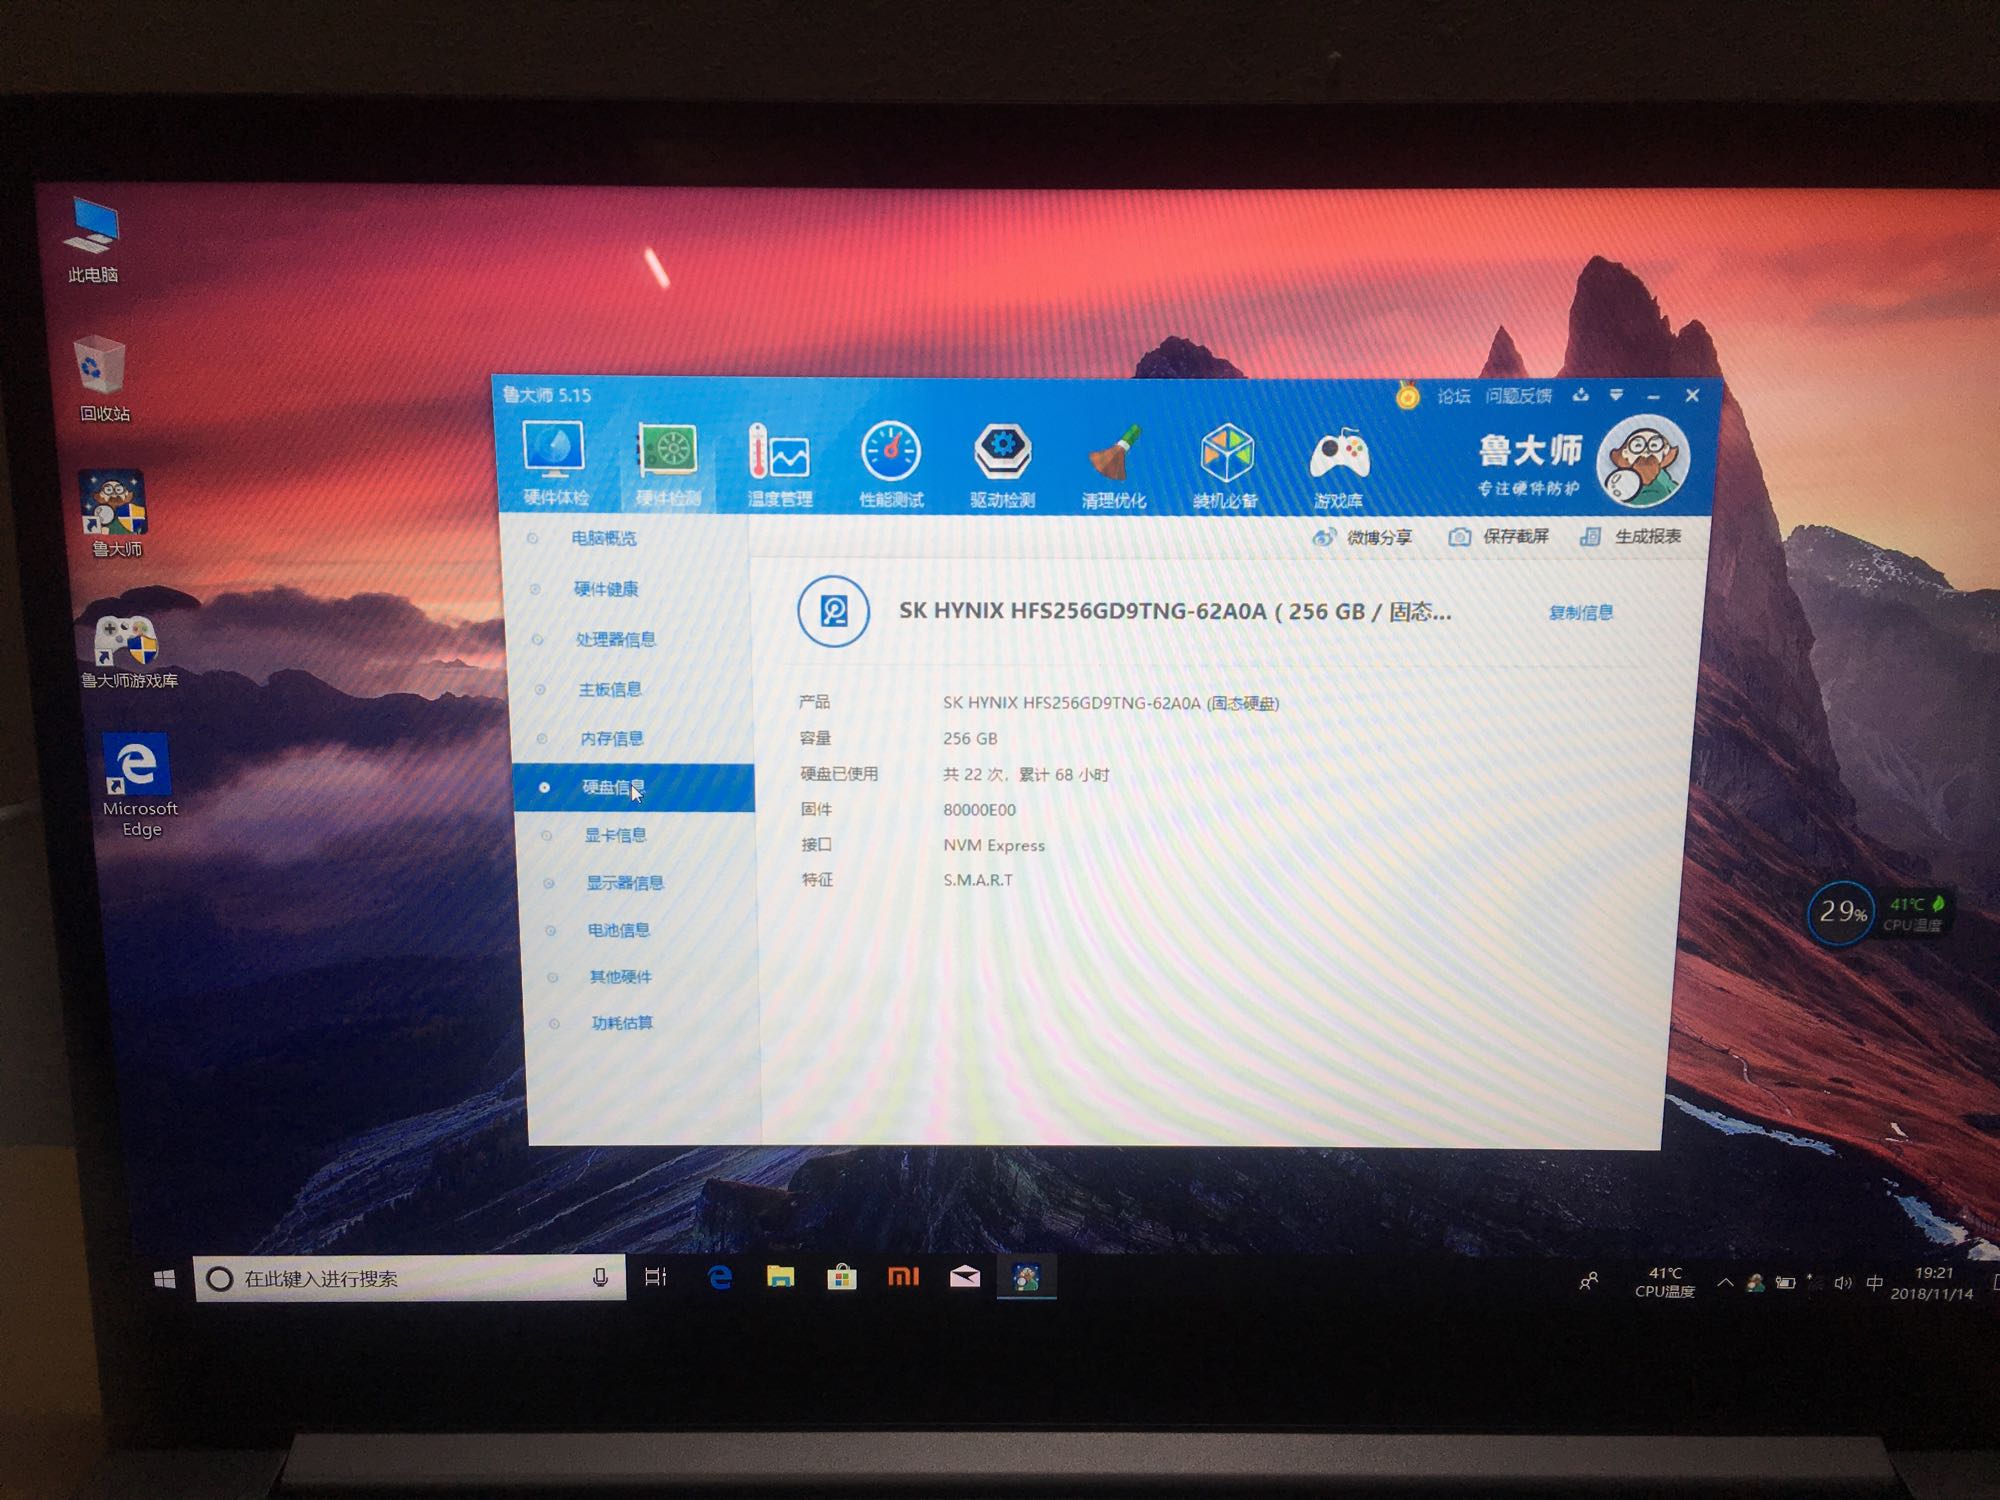Select 显卡信息 in the sidebar
Viewport: 2000px width, 1500px height.
(615, 835)
